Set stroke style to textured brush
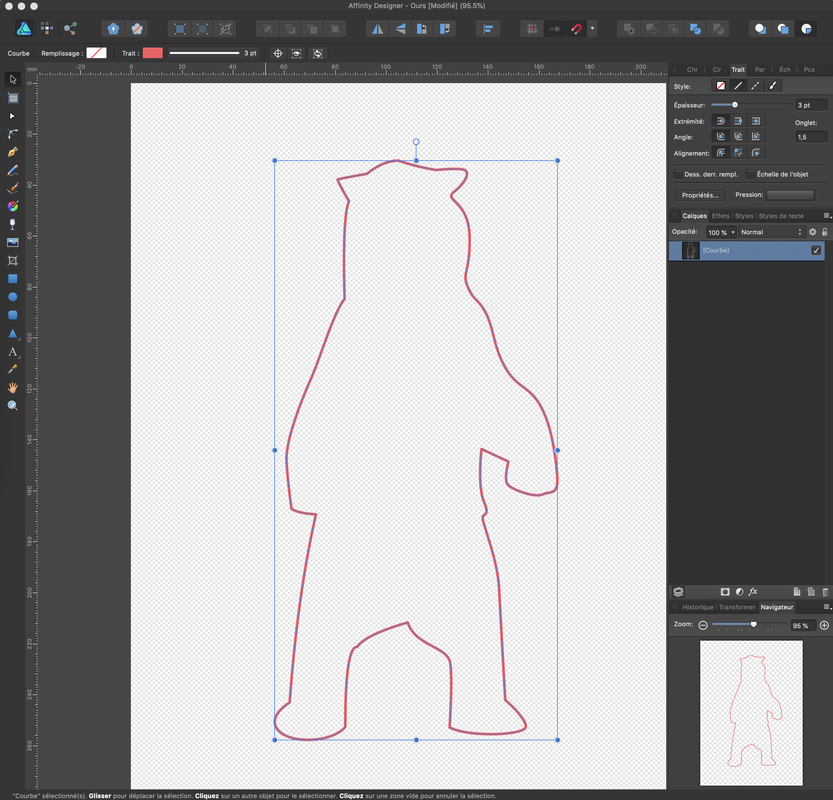The image size is (833, 800). coord(772,86)
